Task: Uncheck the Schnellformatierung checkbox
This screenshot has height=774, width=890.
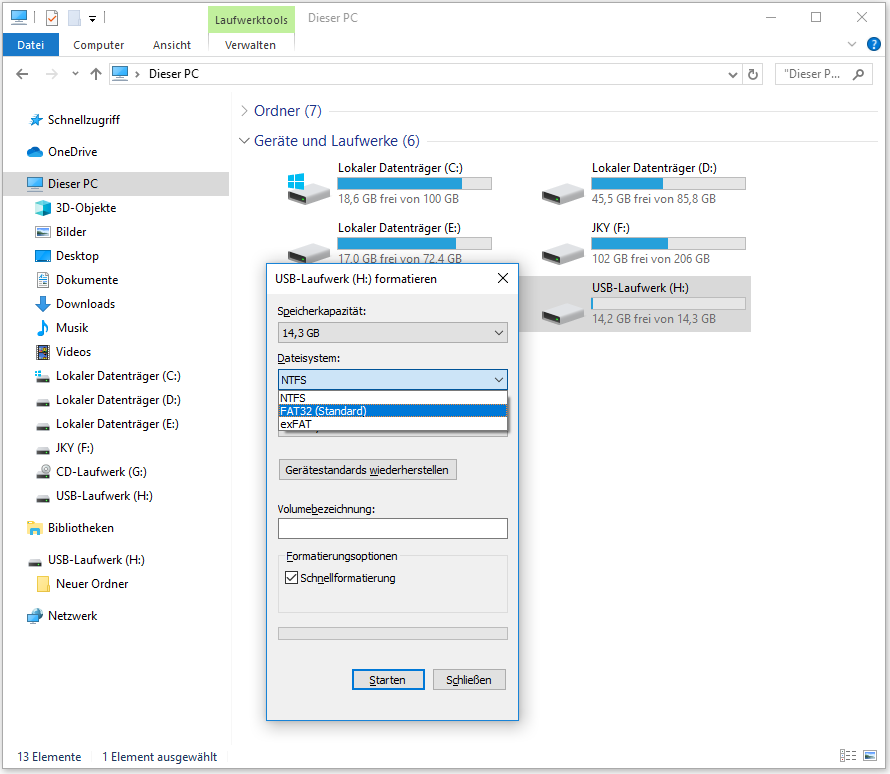Action: point(291,578)
